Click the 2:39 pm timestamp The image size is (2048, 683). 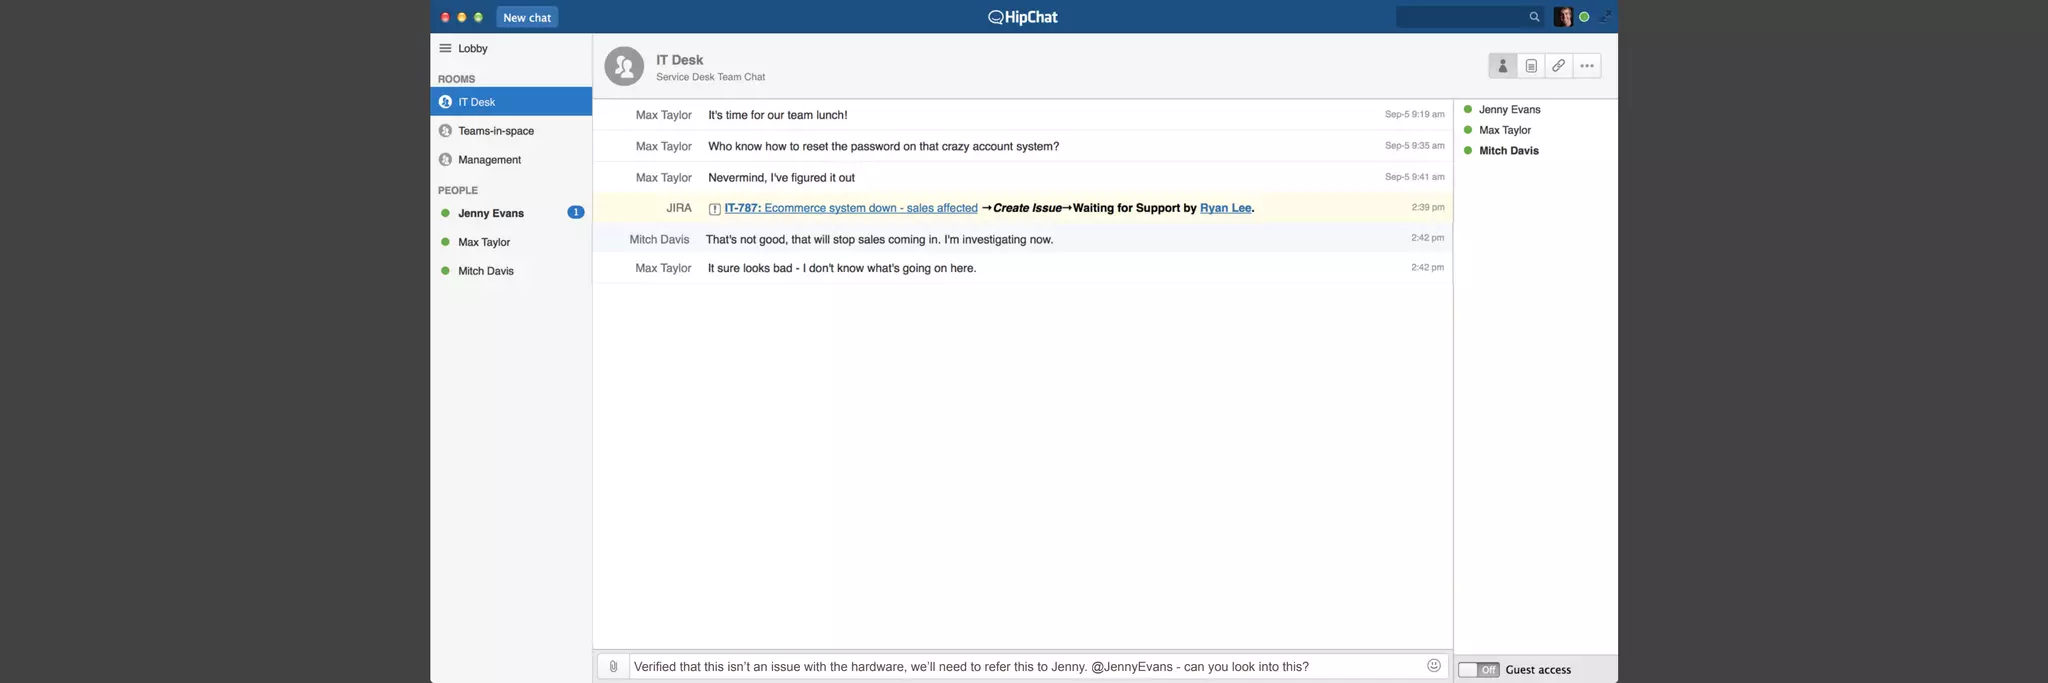click(1428, 207)
